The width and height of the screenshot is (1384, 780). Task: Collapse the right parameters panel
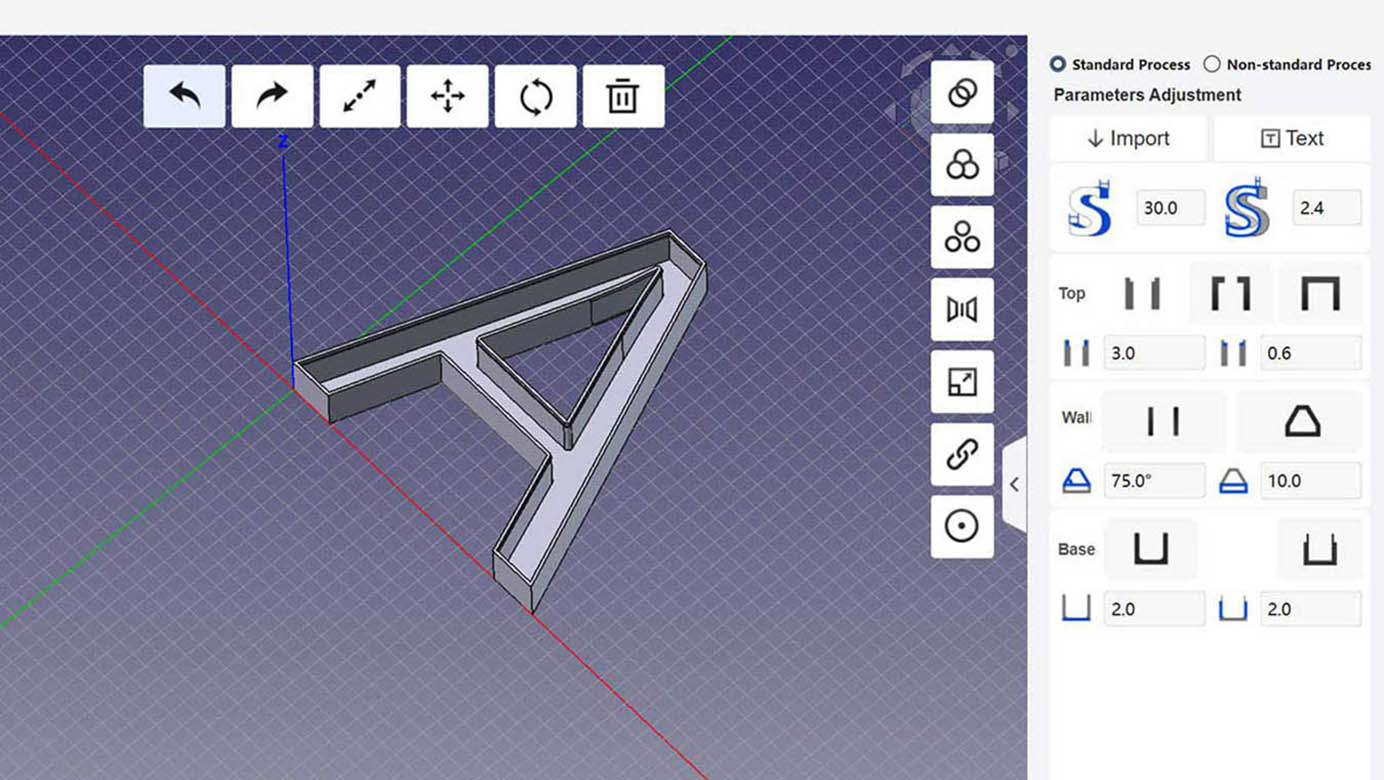click(x=1014, y=484)
